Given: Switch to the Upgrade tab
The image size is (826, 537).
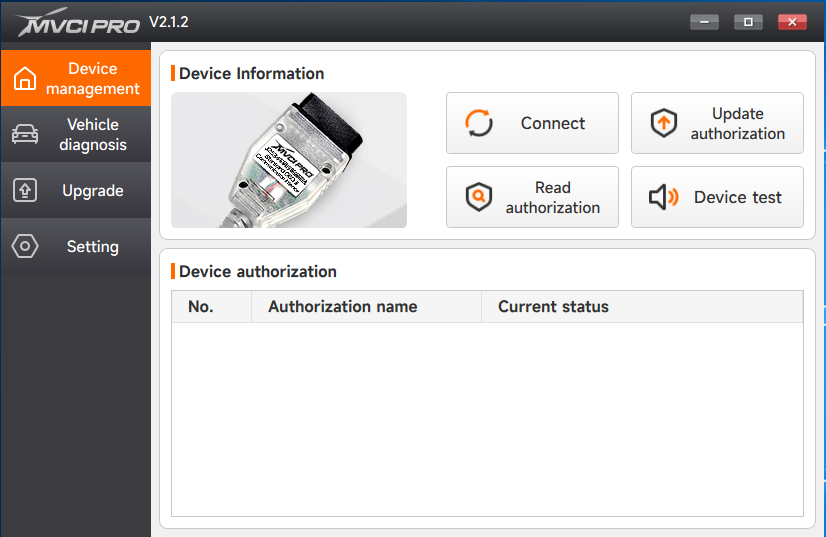Looking at the screenshot, I should tap(76, 191).
